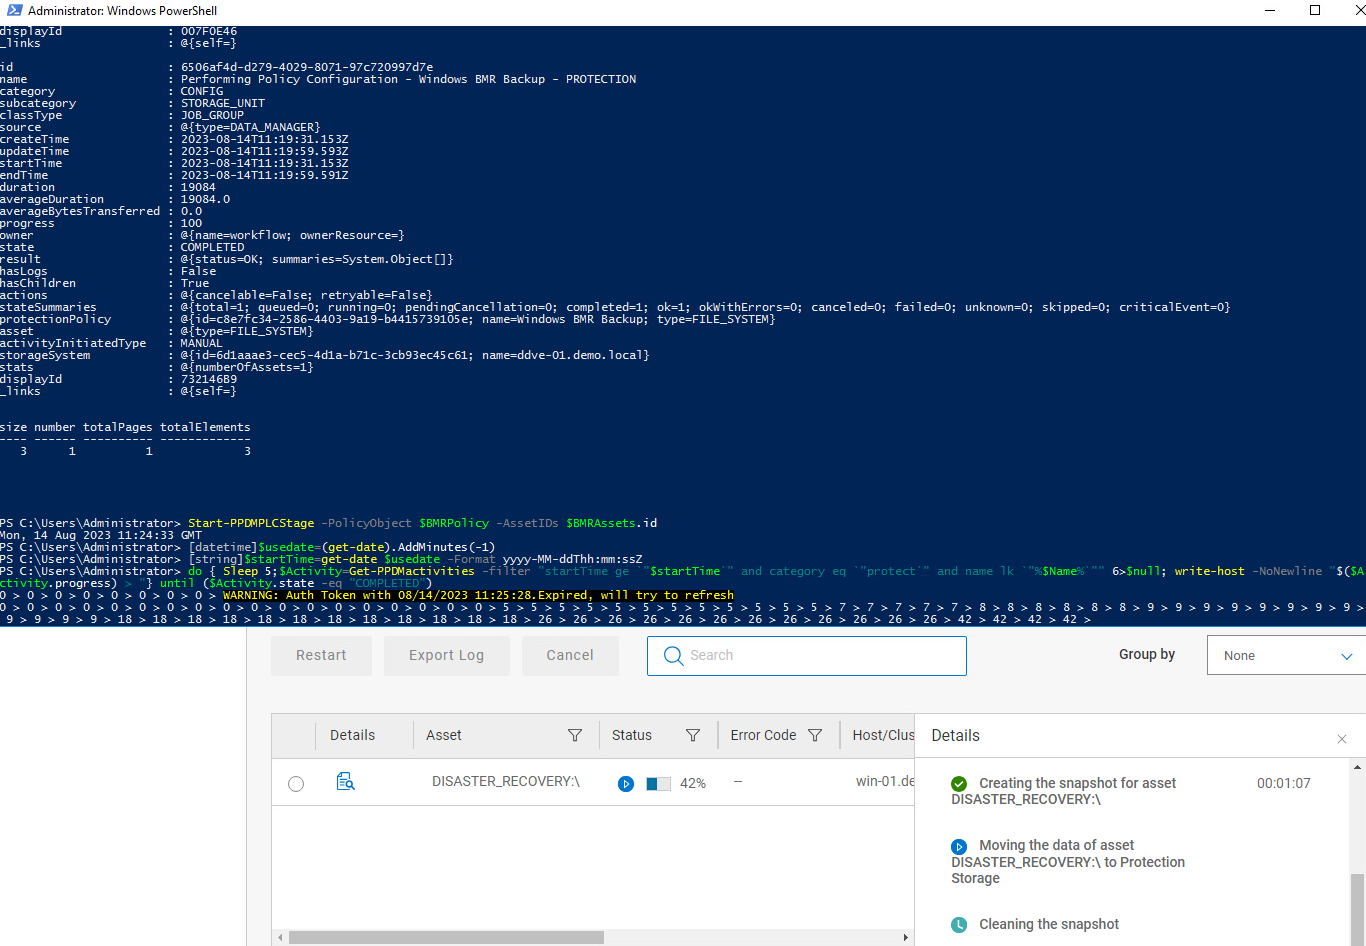Click the 00:01:07 duration text

[x=1284, y=783]
